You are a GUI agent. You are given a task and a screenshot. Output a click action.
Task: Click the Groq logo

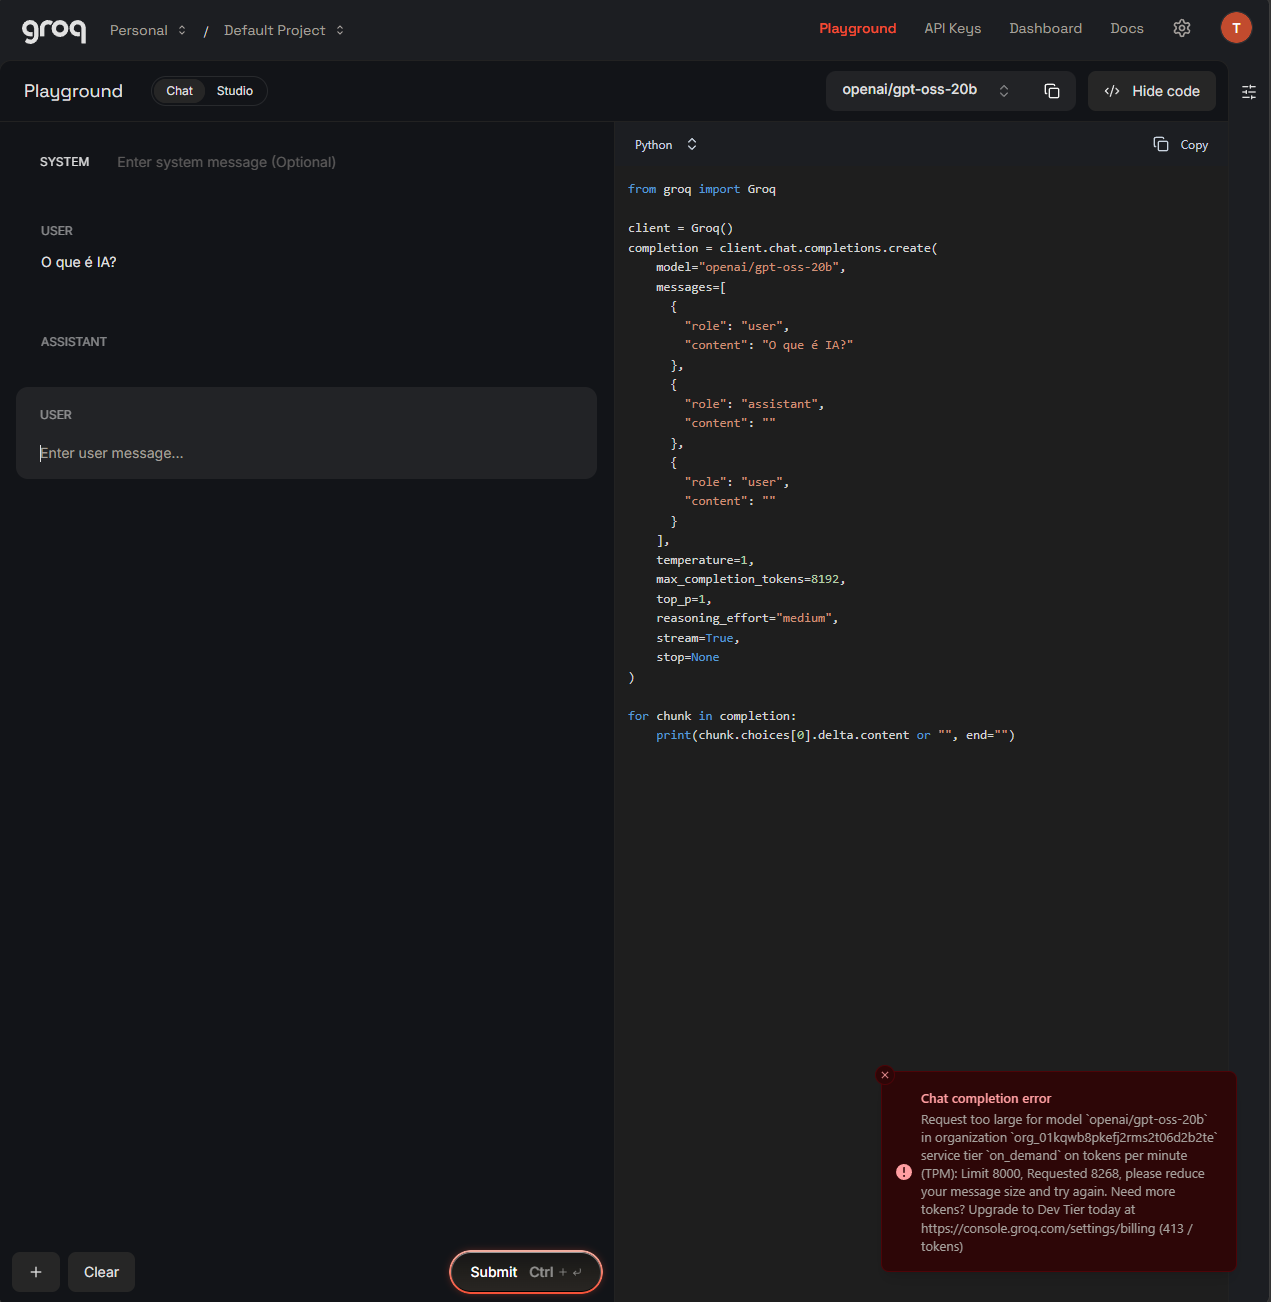click(54, 30)
